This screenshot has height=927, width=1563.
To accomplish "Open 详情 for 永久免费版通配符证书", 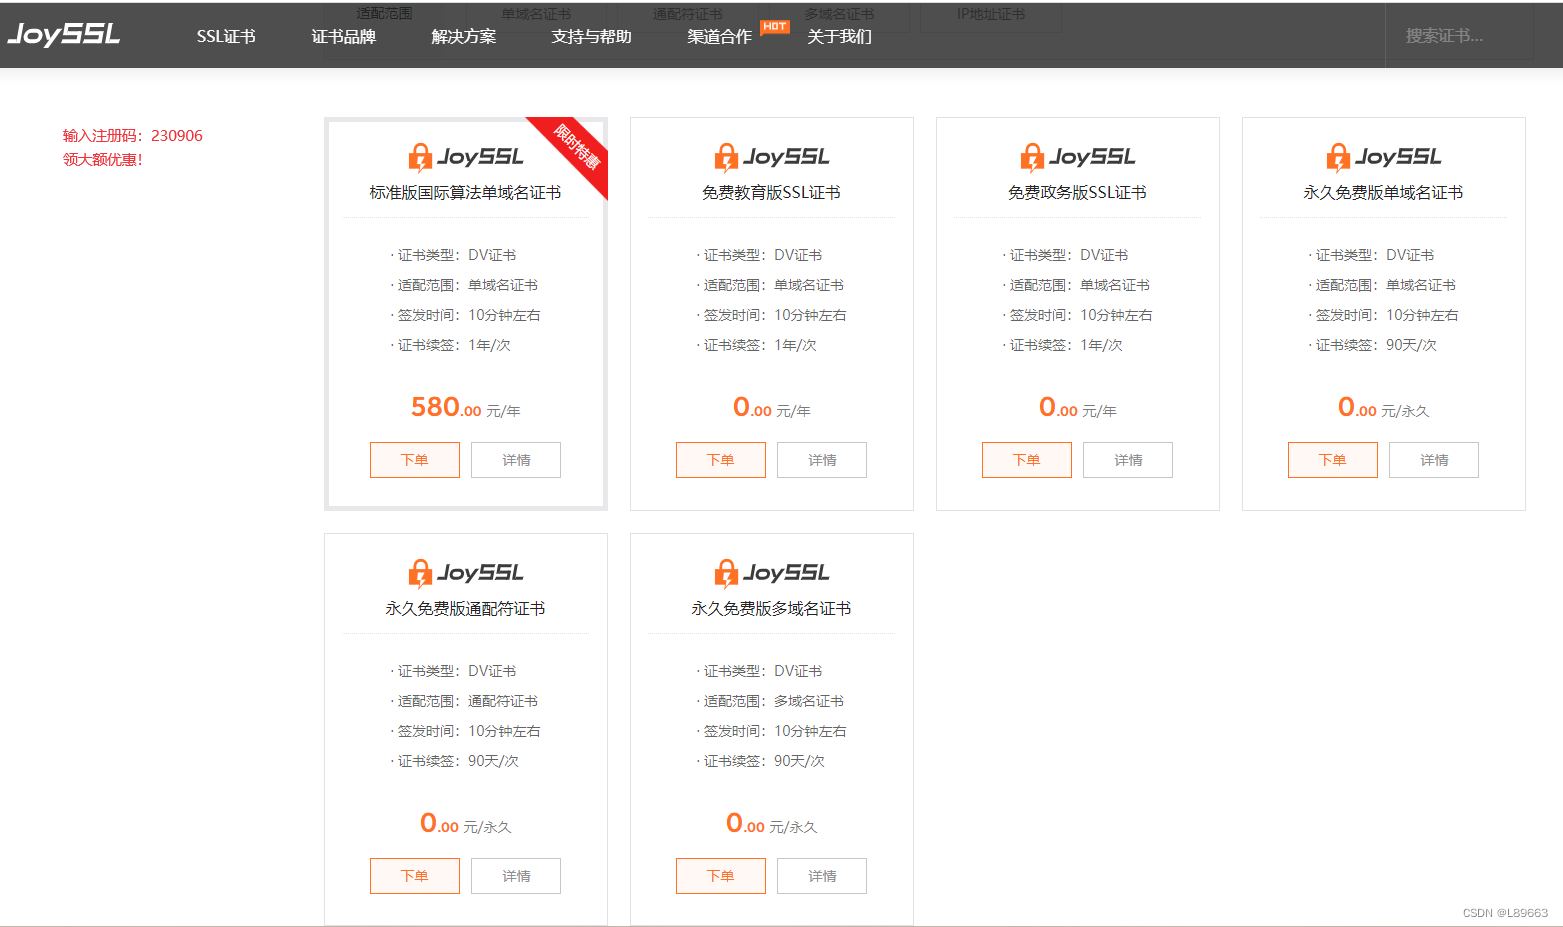I will point(516,876).
